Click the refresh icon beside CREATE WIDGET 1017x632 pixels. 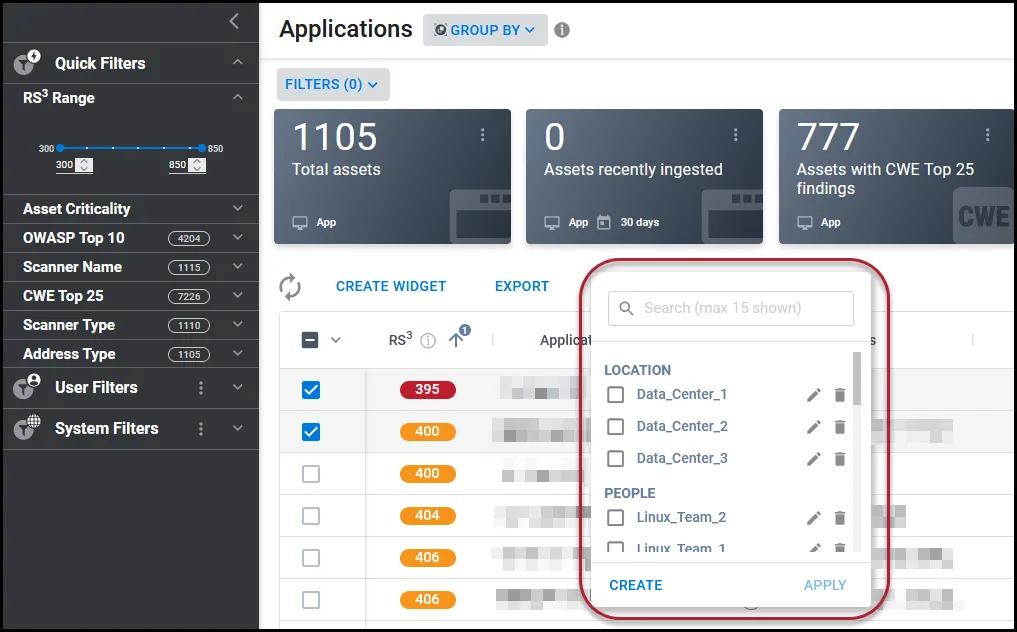point(290,287)
